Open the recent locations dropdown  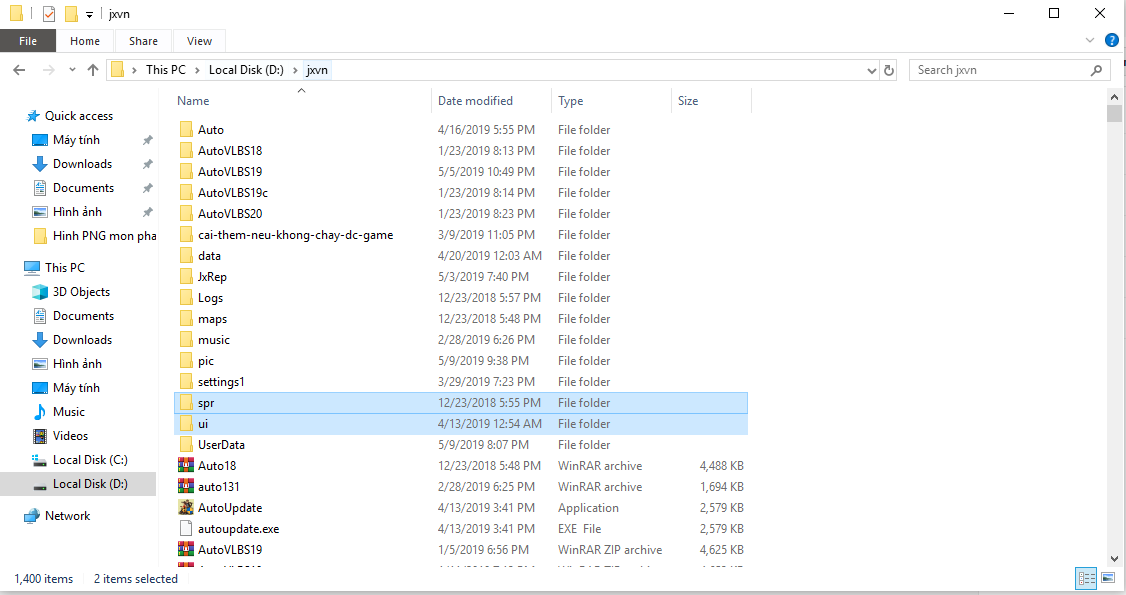pyautogui.click(x=72, y=70)
